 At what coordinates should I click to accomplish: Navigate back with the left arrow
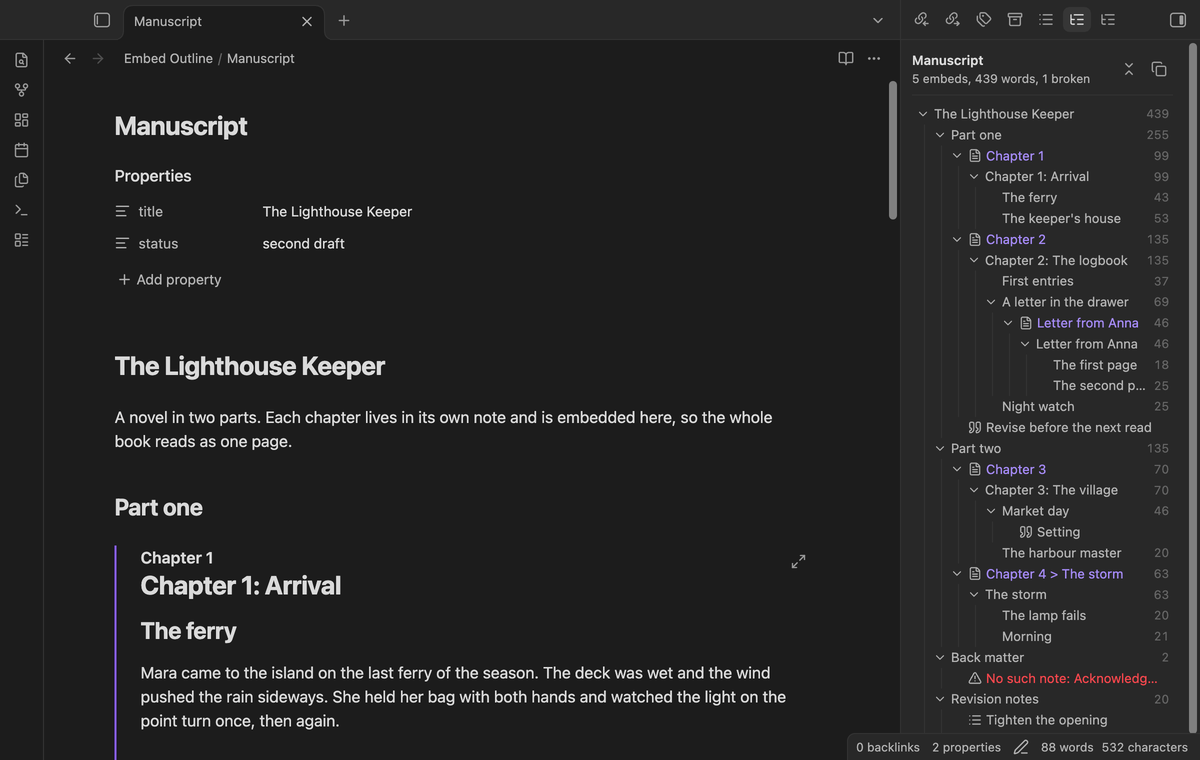click(70, 58)
